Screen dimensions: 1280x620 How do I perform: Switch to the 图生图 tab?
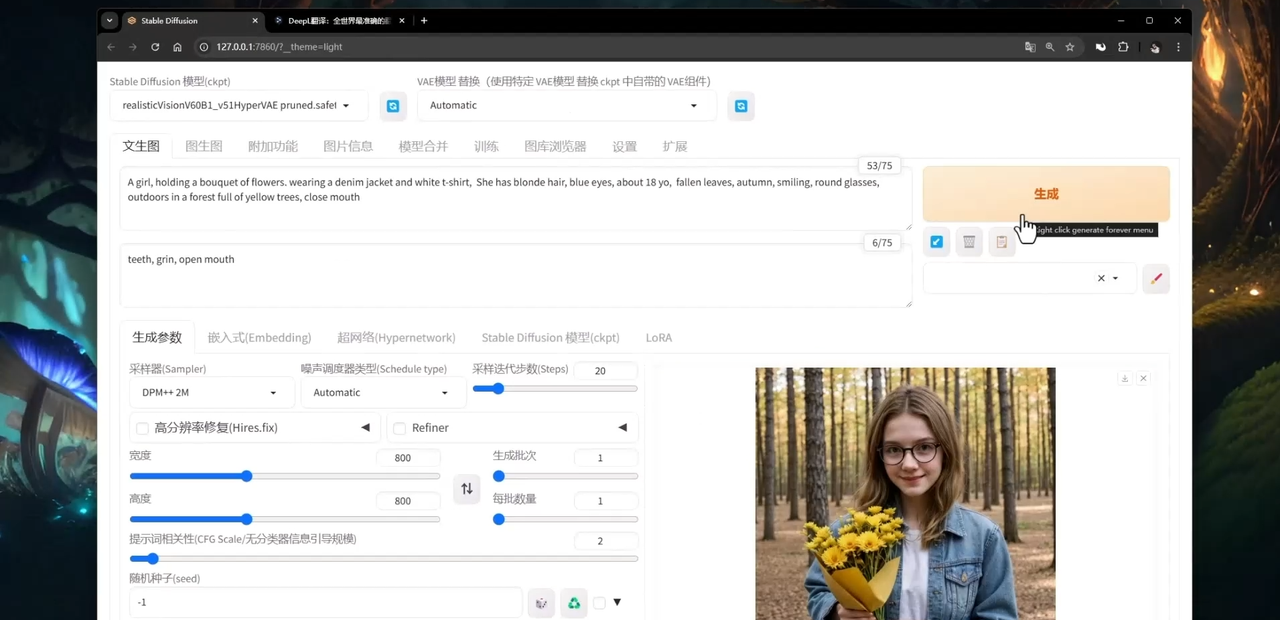tap(204, 146)
